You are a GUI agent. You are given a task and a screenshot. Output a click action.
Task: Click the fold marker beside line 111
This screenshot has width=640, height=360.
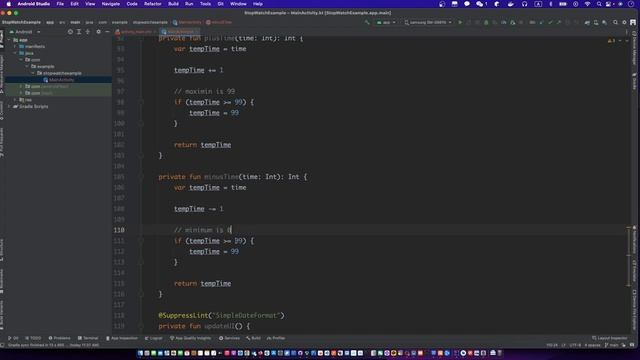tap(141, 241)
